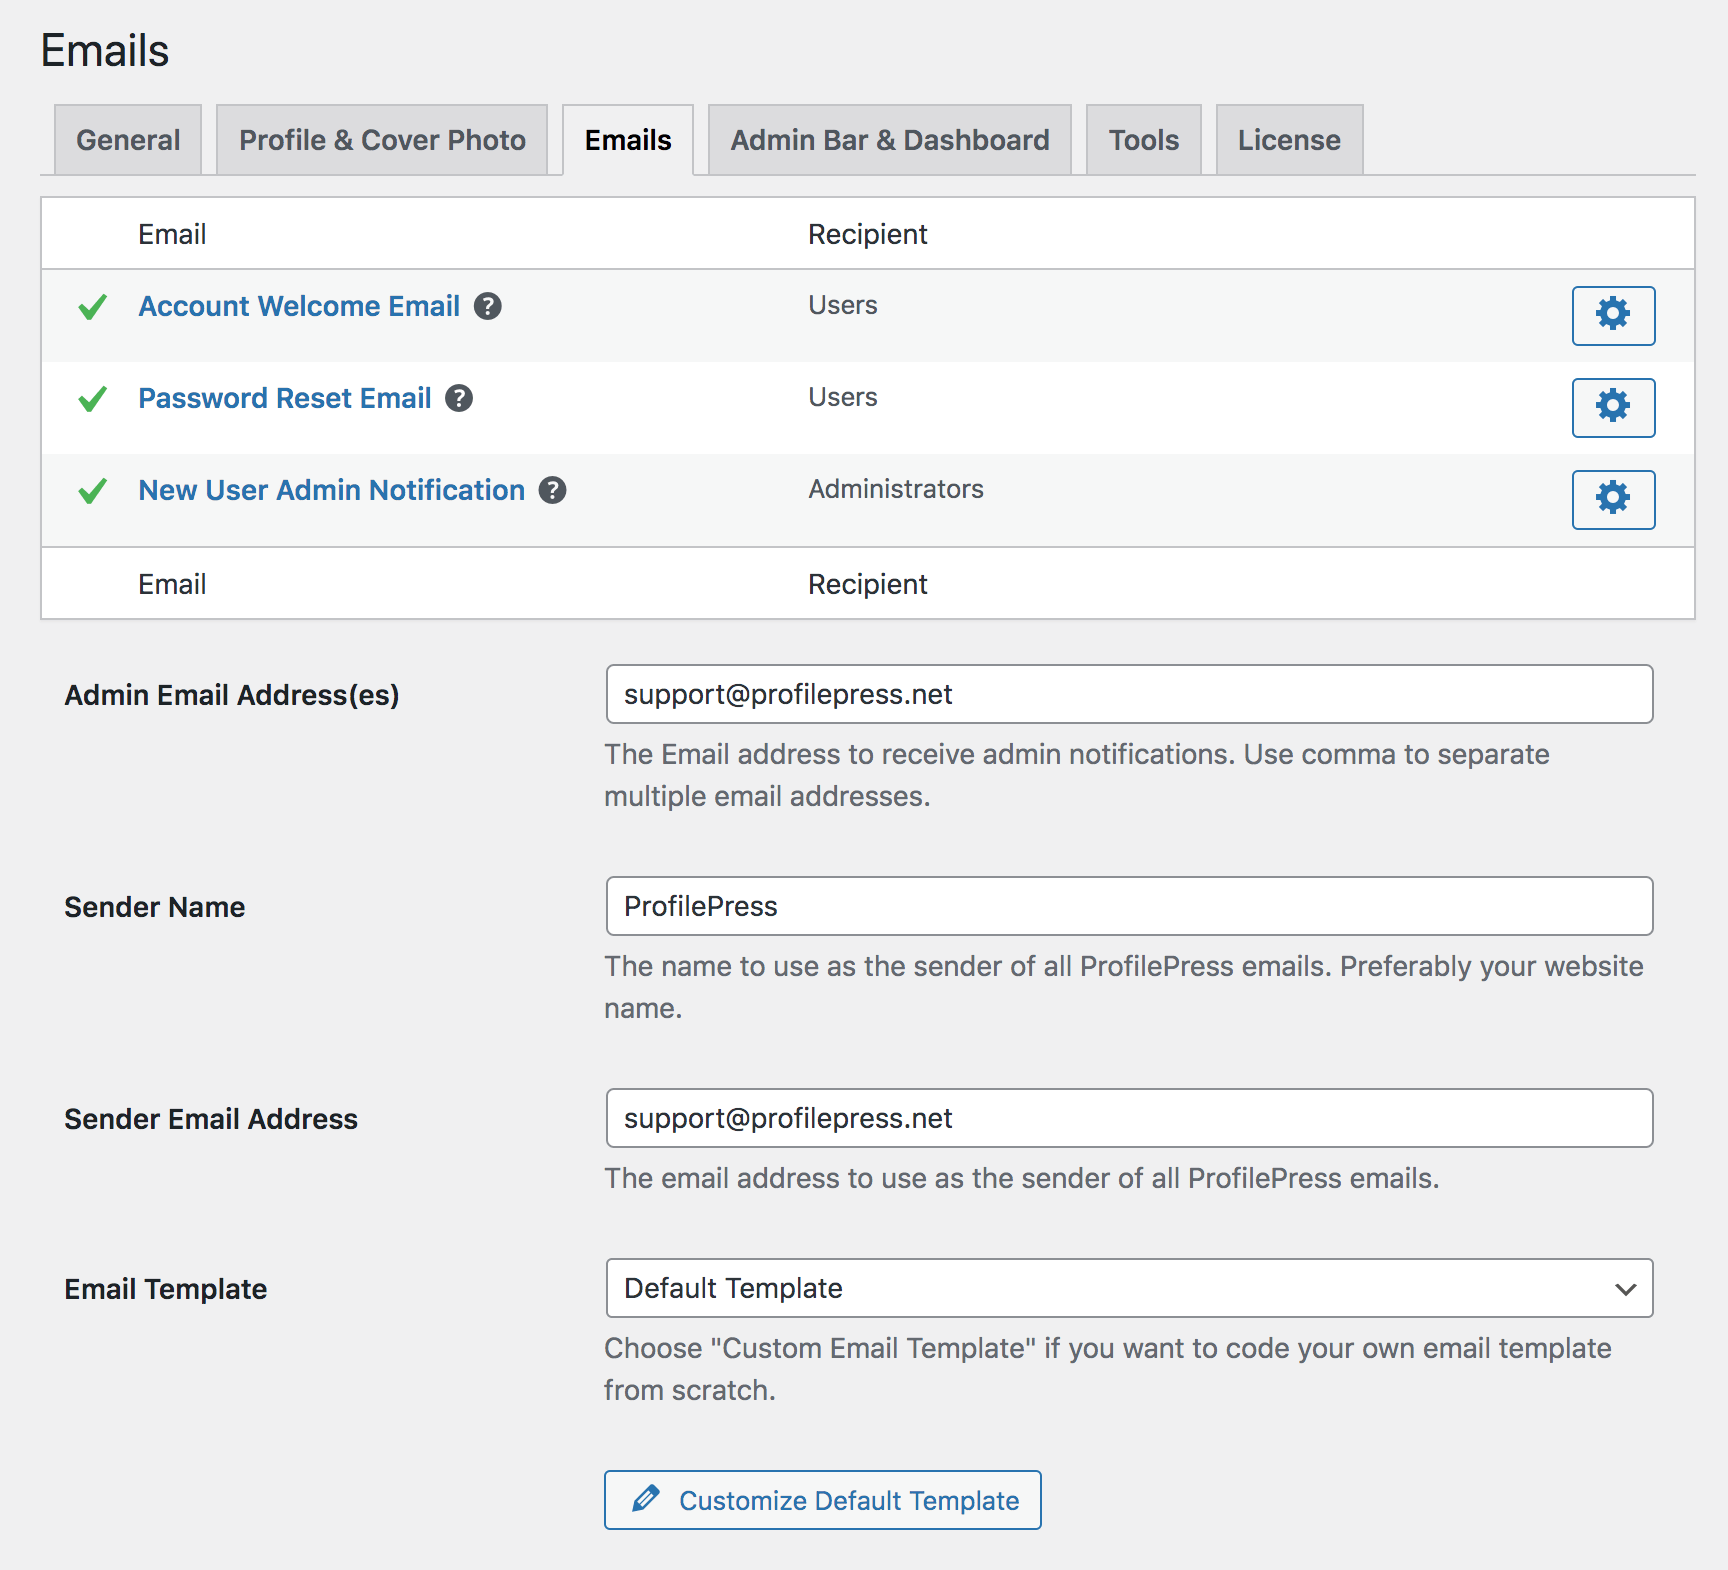The image size is (1728, 1570).
Task: Focus the Sender Name input field
Action: click(1129, 906)
